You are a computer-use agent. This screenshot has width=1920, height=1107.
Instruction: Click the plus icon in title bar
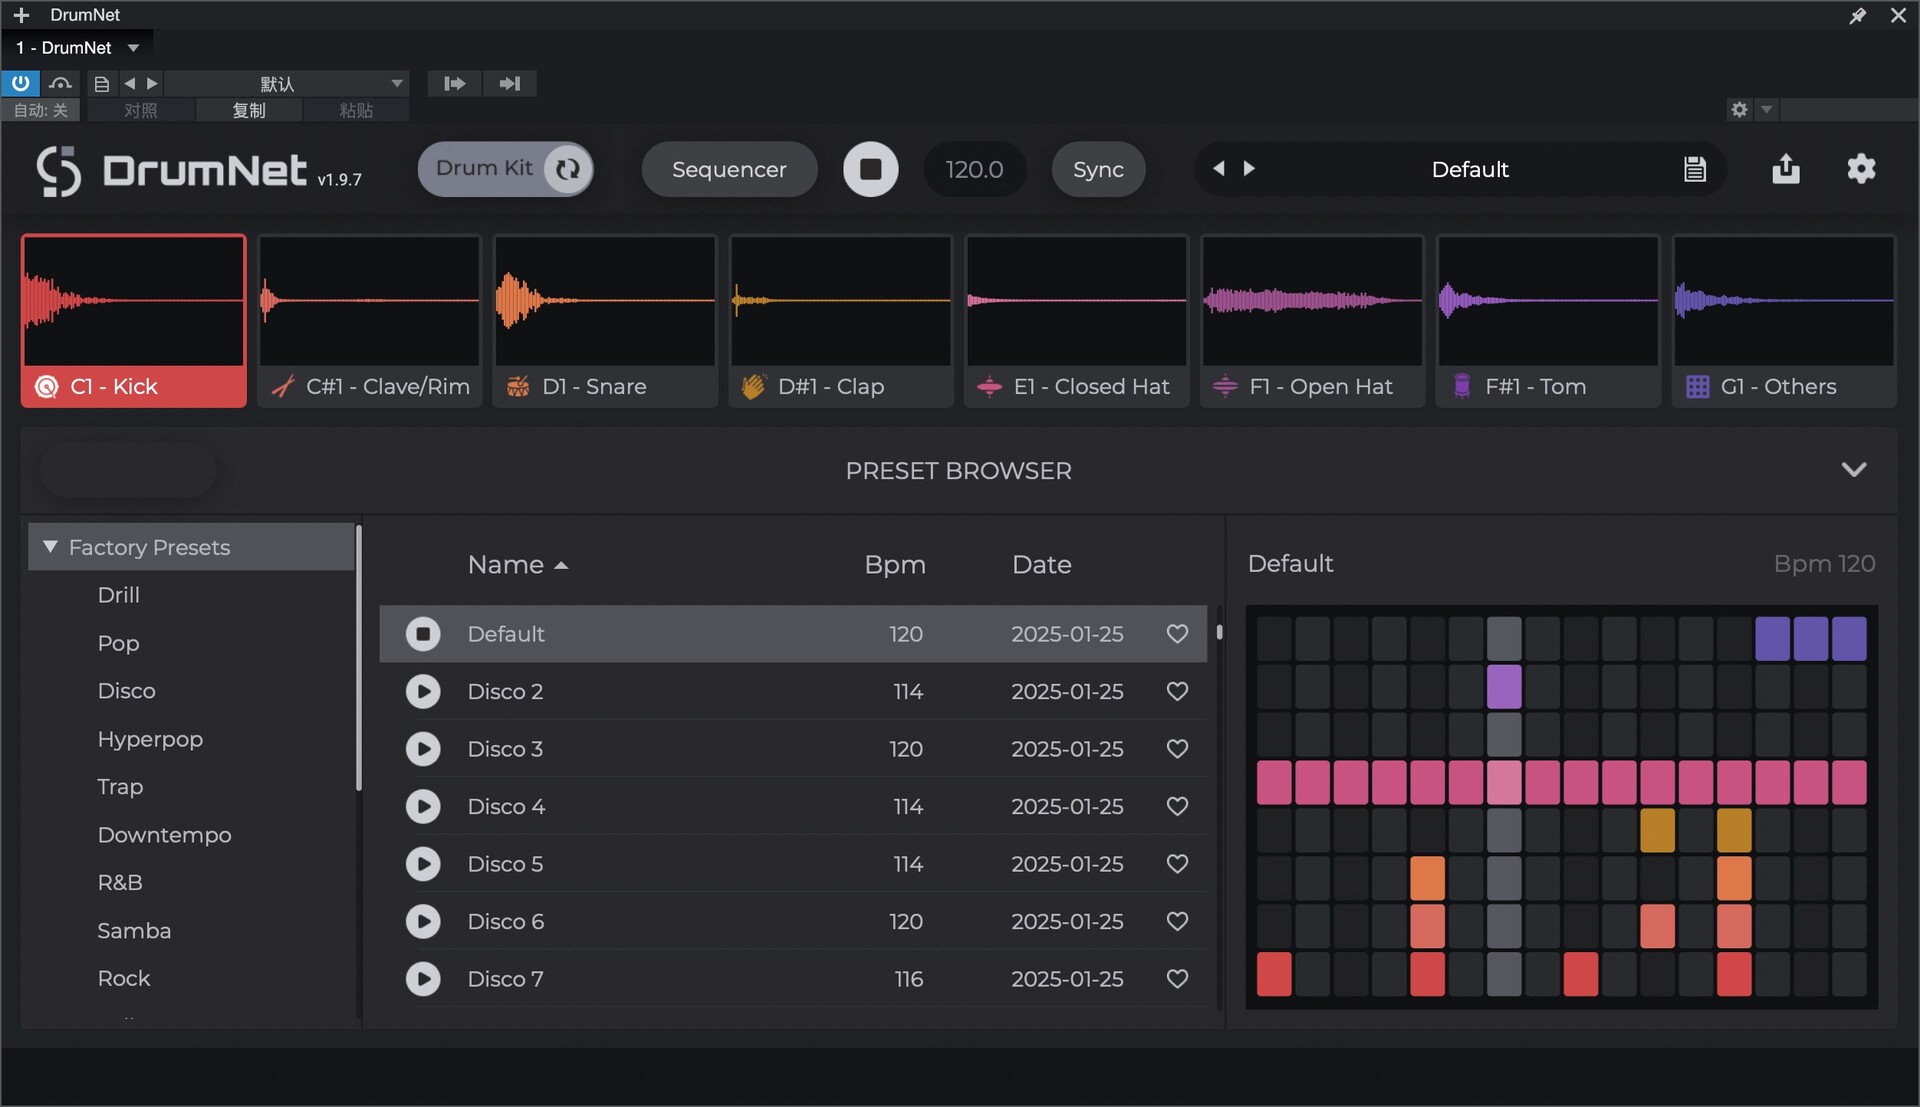tap(21, 15)
